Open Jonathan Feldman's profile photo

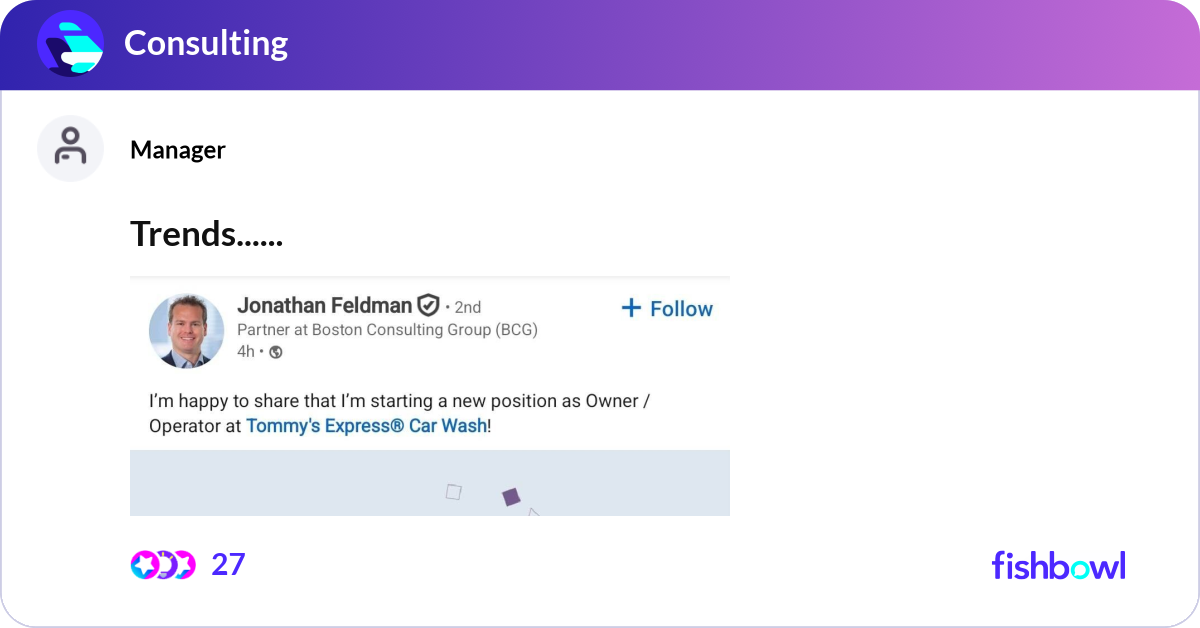186,330
